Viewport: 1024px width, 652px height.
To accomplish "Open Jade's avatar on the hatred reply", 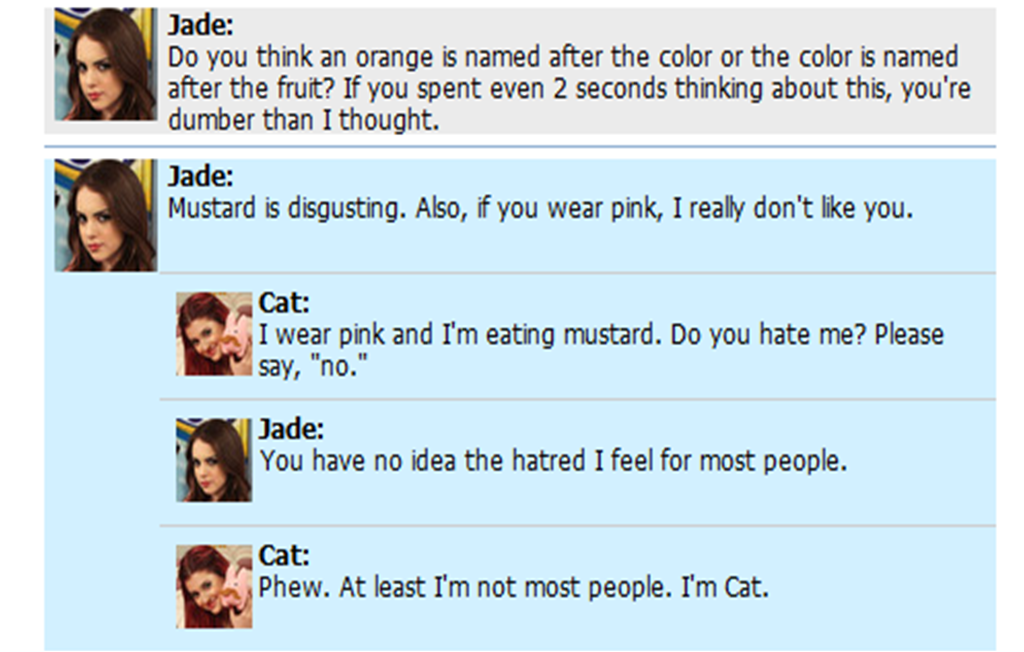I will coord(214,460).
